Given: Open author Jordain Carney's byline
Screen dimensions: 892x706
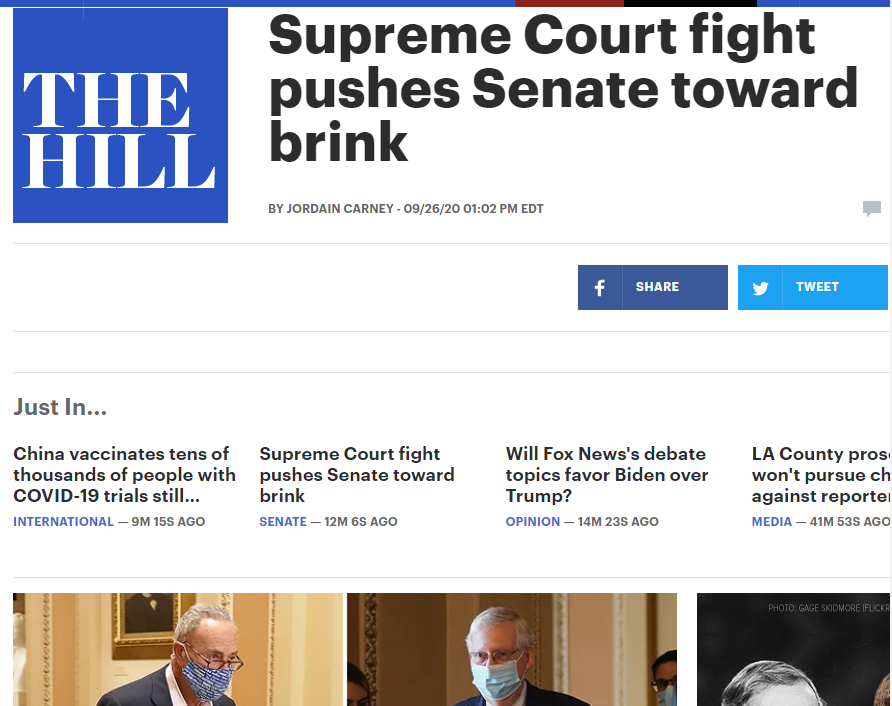Looking at the screenshot, I should tap(340, 209).
